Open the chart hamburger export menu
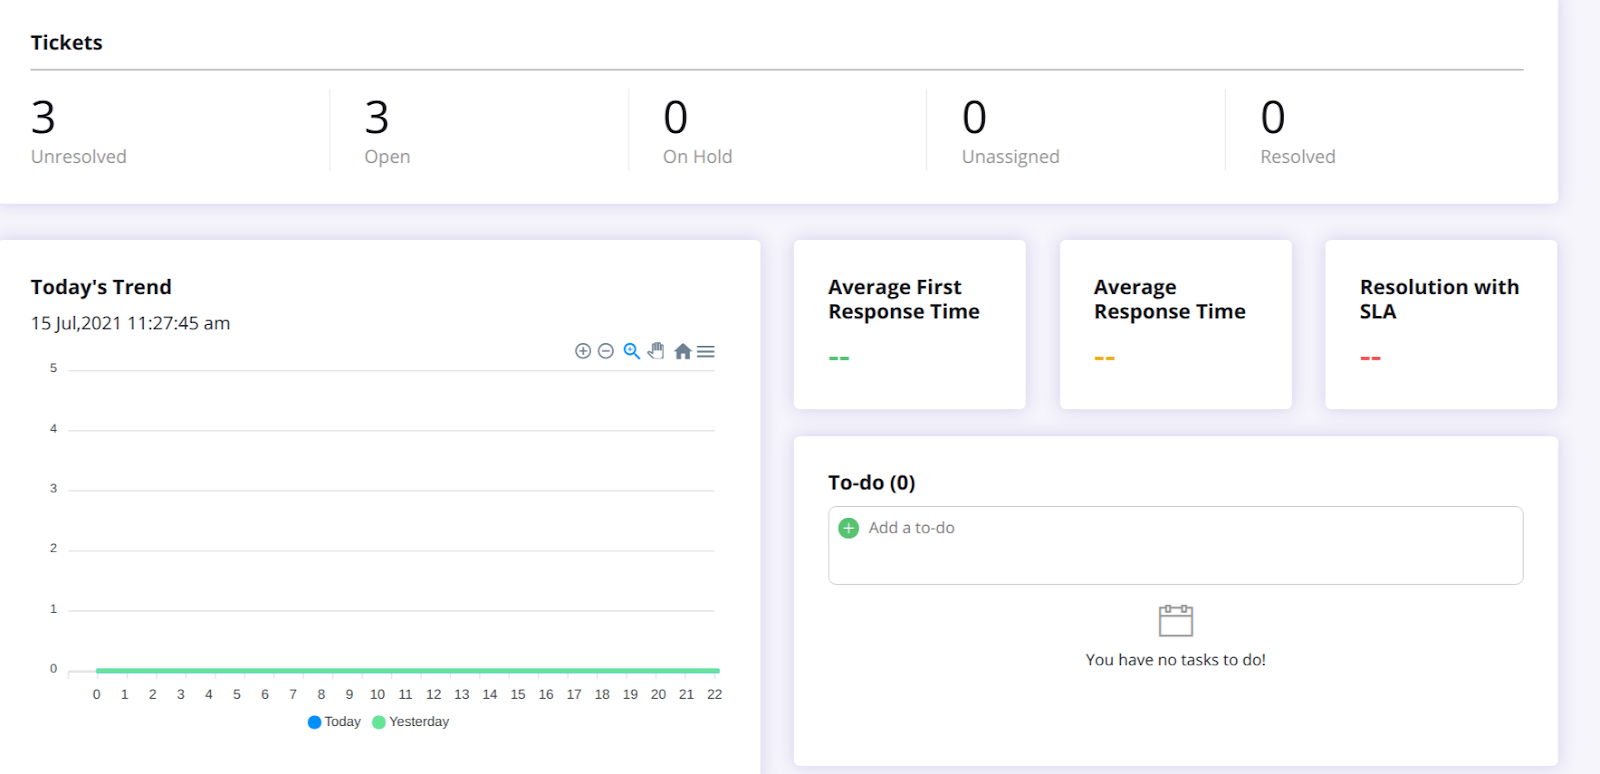Image resolution: width=1600 pixels, height=774 pixels. click(706, 352)
